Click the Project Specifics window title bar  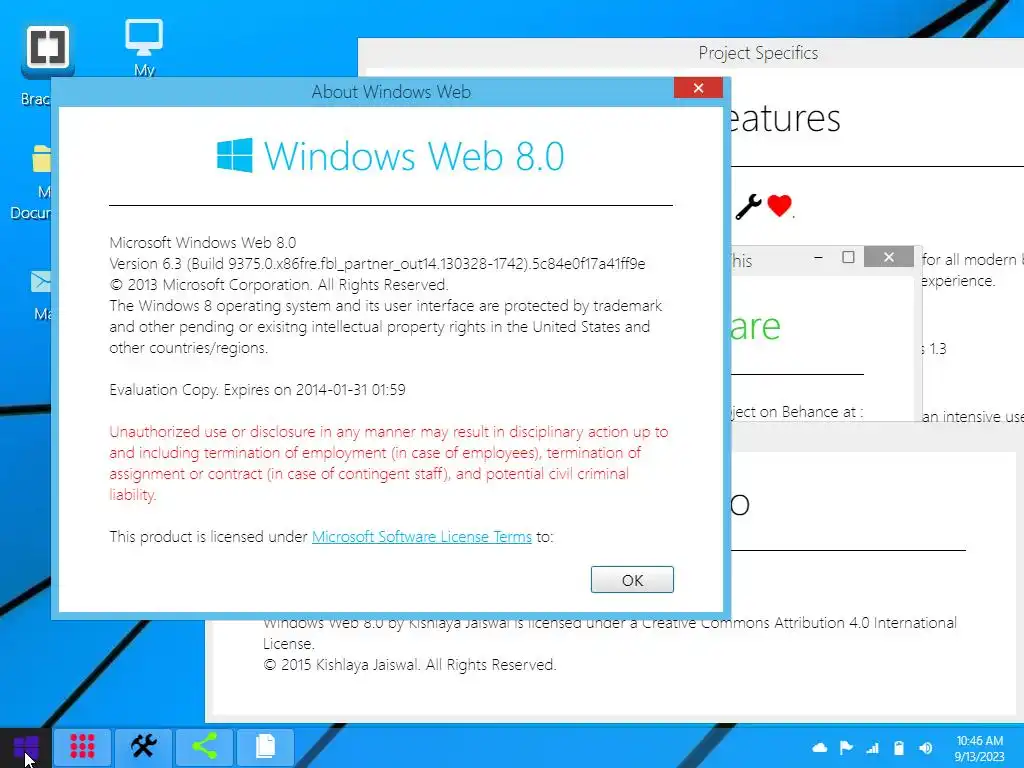[x=691, y=53]
